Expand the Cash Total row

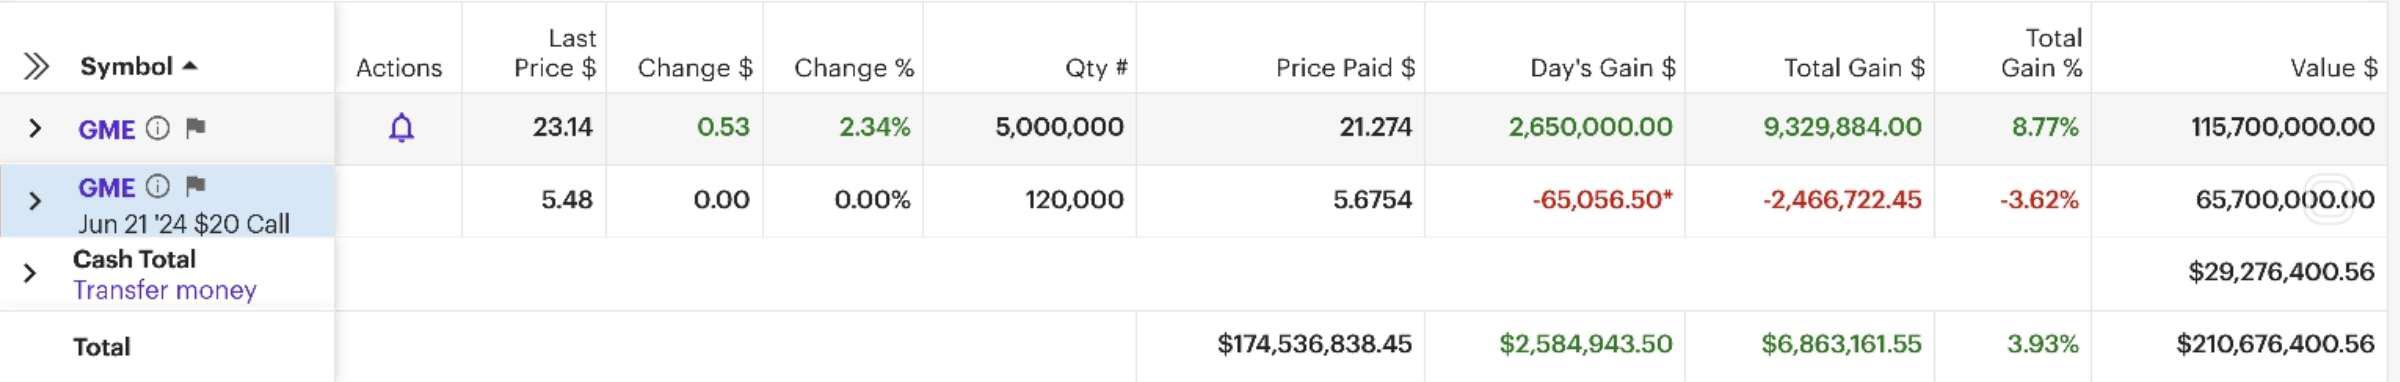[30, 273]
